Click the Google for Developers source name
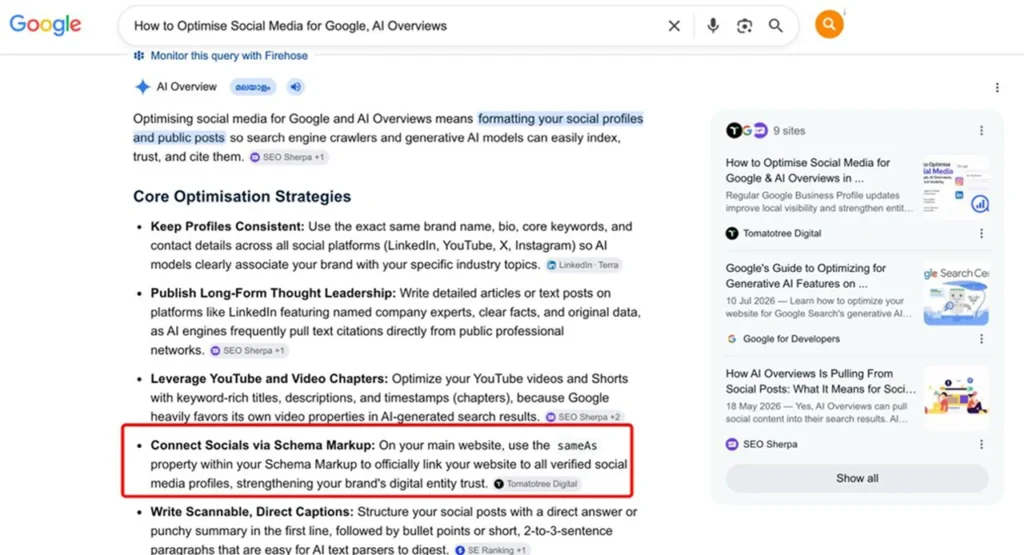The image size is (1024, 555). click(792, 339)
